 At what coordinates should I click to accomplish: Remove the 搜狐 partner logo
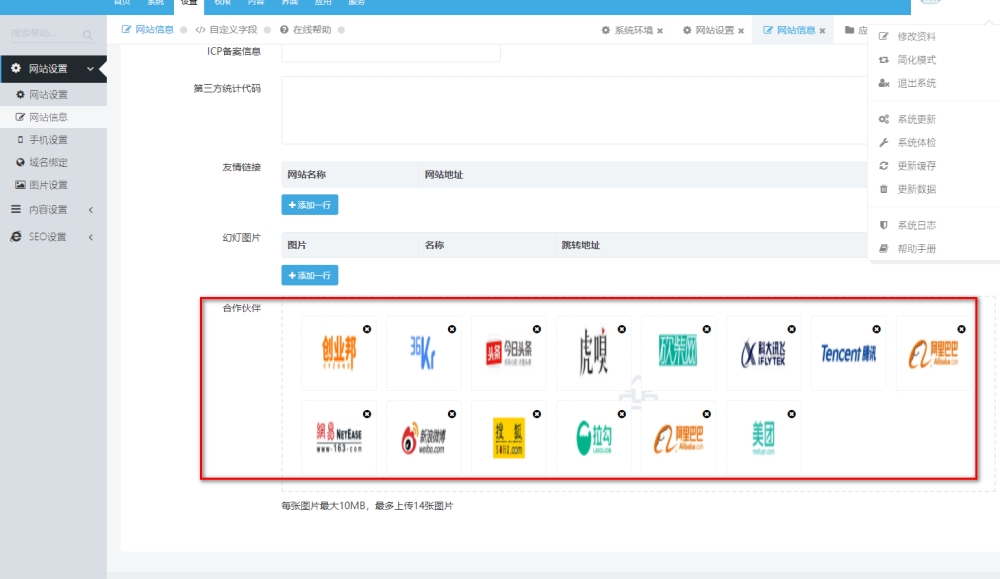(537, 414)
